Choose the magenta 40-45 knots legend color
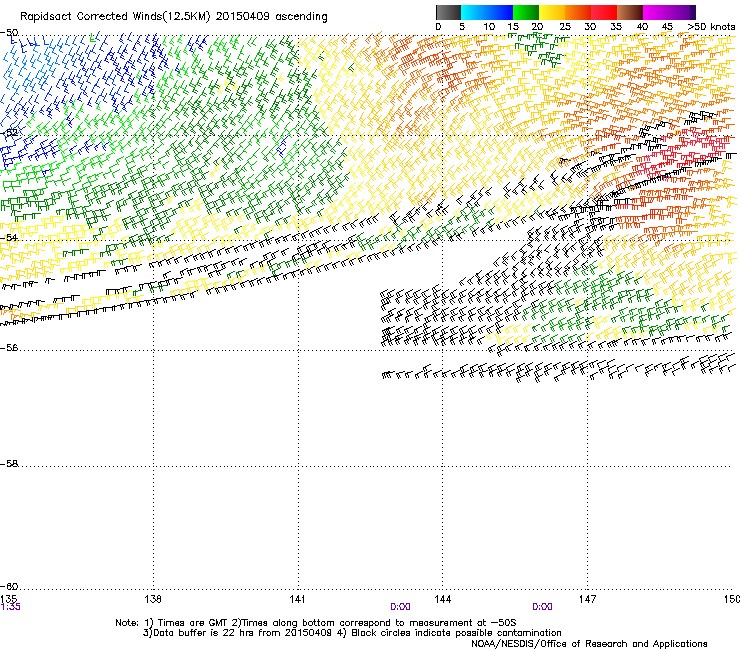This screenshot has width=740, height=650. coord(656,12)
